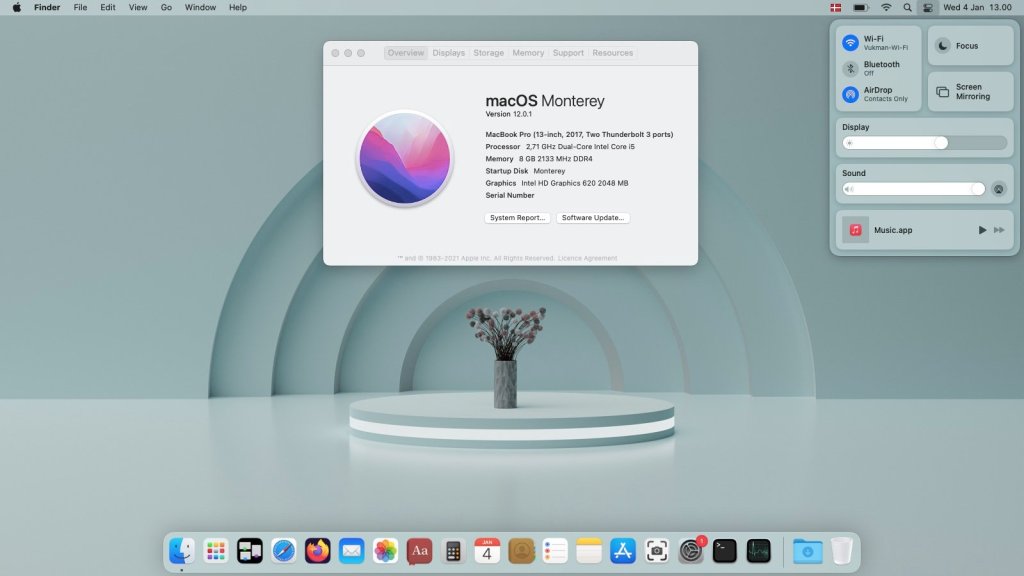Open Firefox from the dock
Screen dimensions: 1024x576
[x=318, y=551]
